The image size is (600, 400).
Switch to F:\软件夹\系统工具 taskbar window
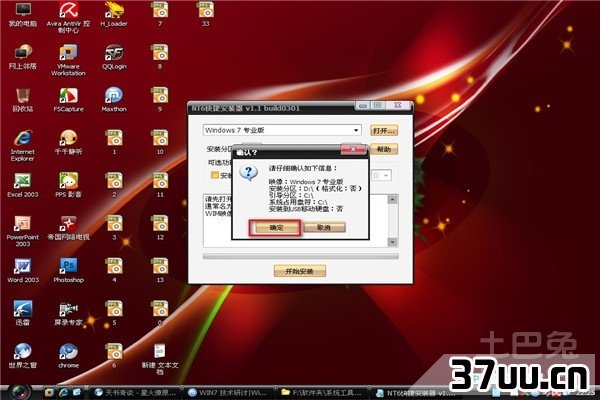(x=322, y=392)
